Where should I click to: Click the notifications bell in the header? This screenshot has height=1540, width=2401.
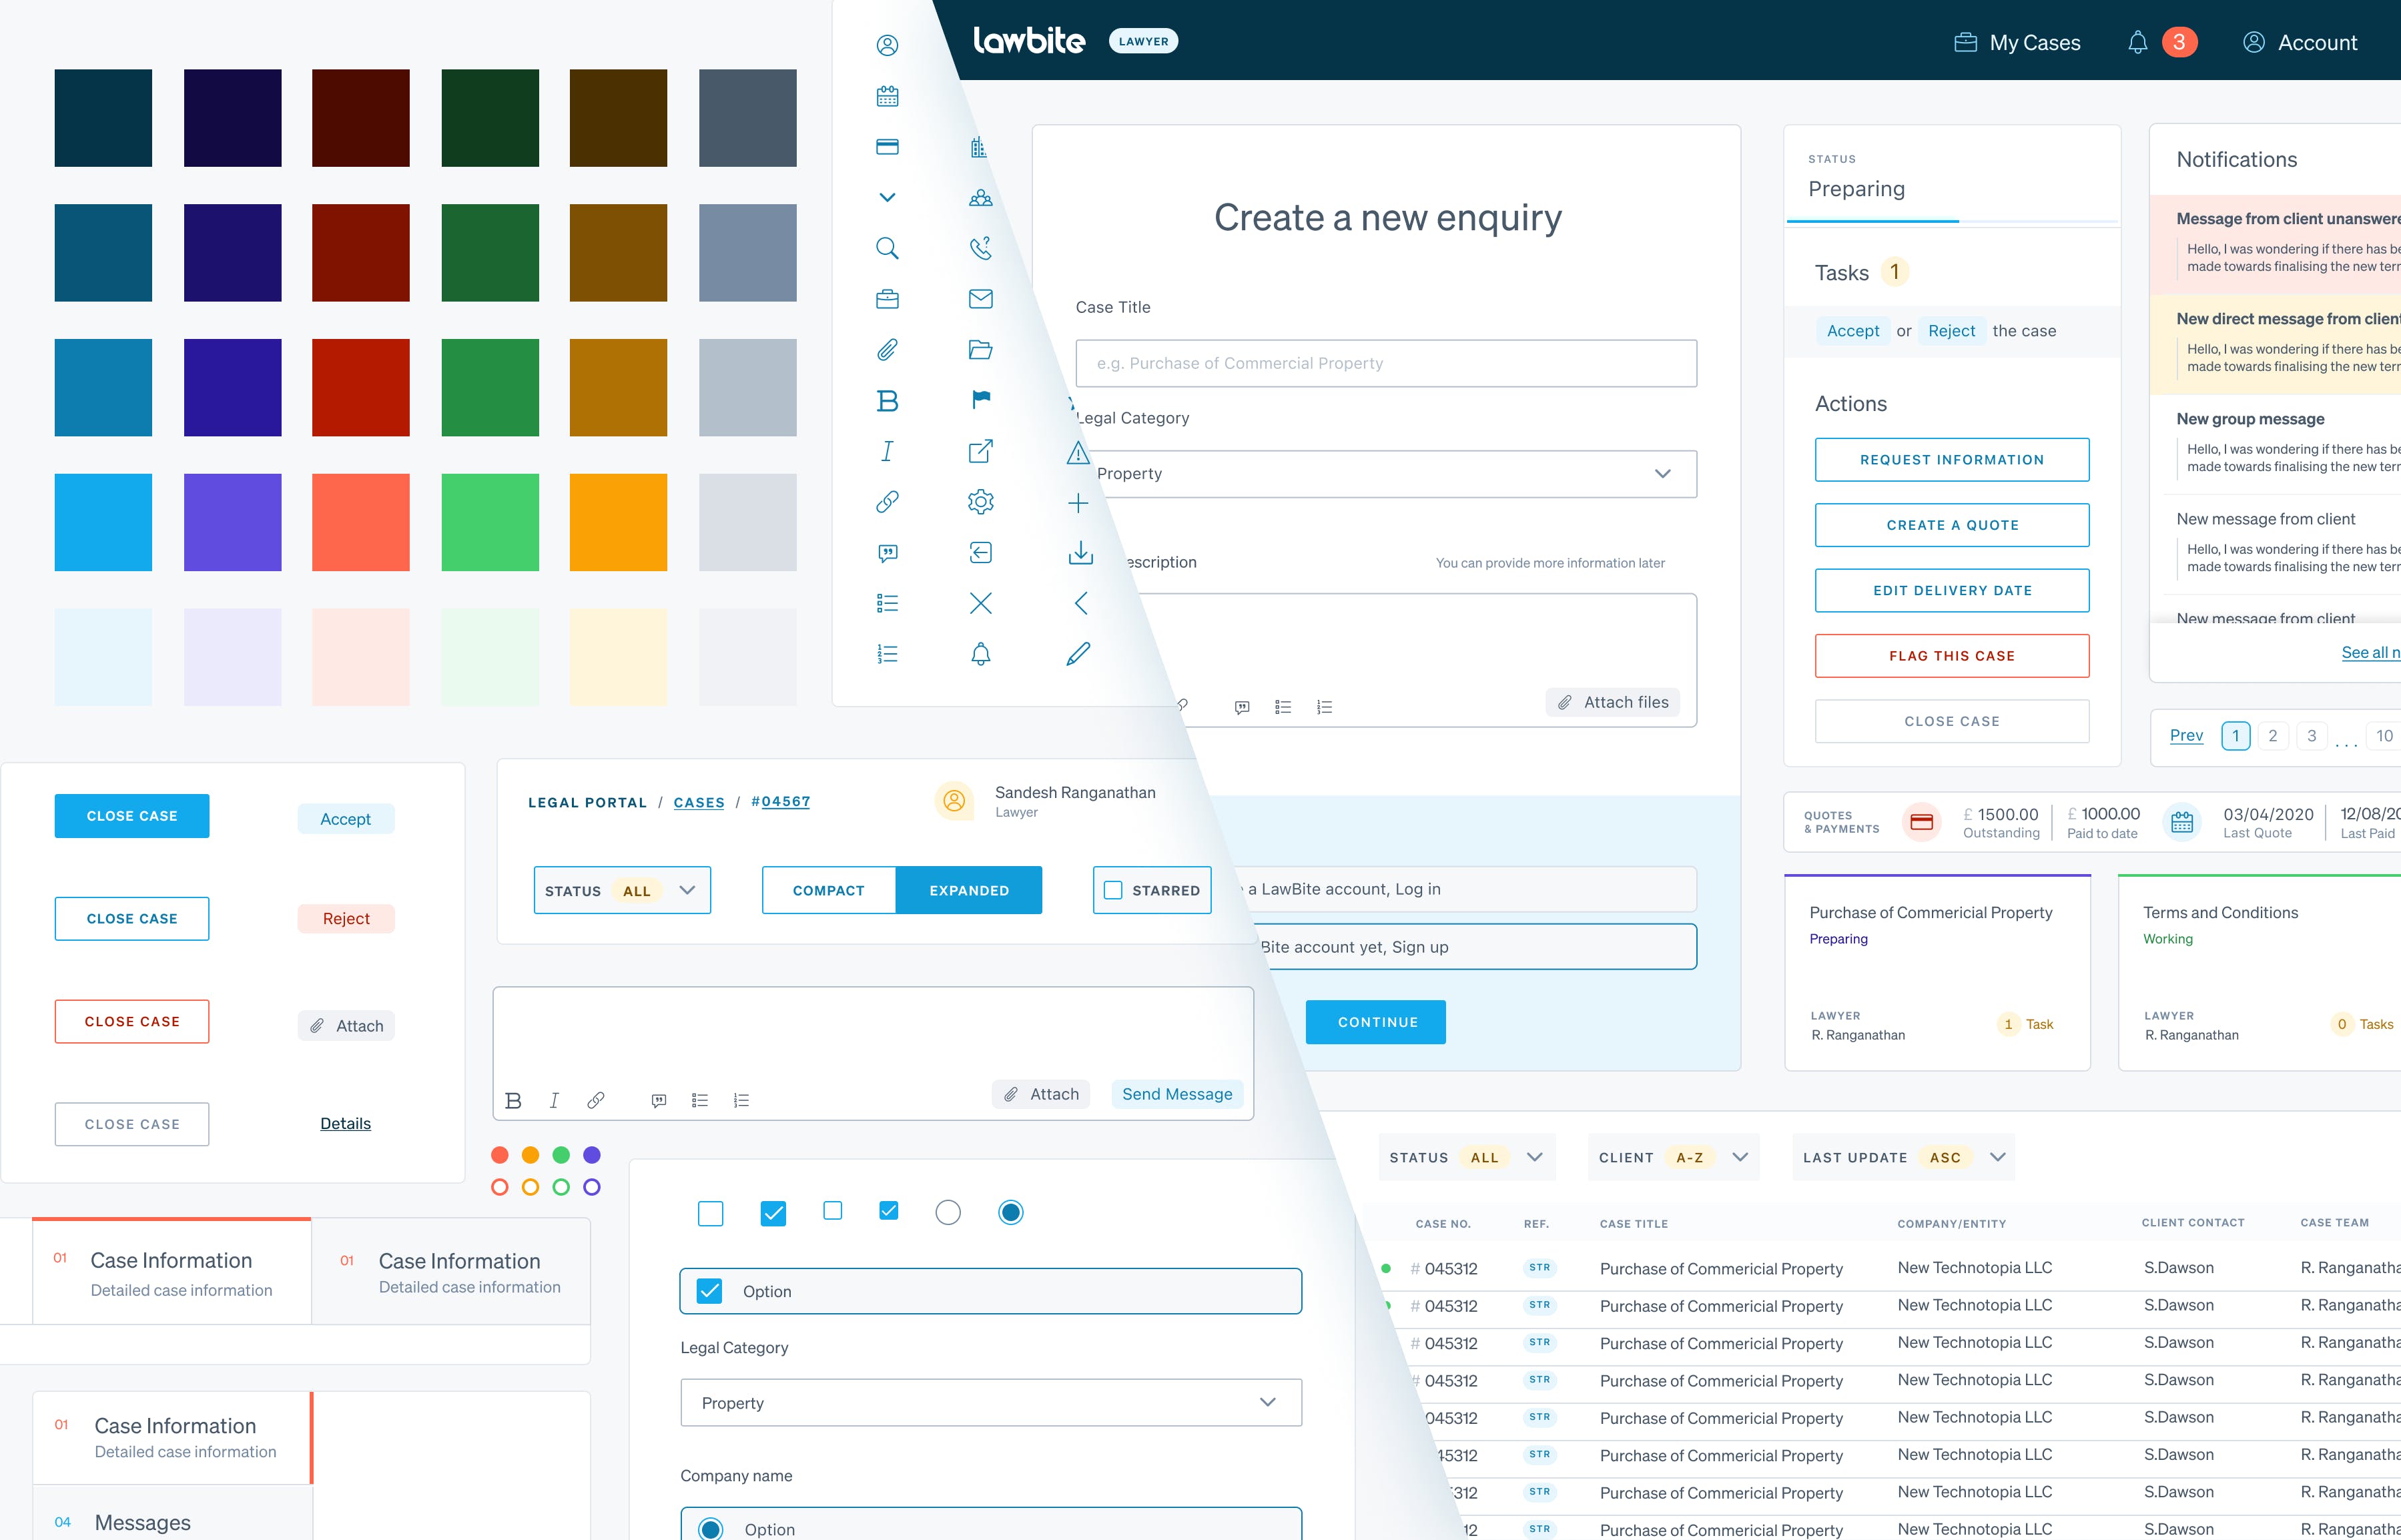click(x=2137, y=42)
